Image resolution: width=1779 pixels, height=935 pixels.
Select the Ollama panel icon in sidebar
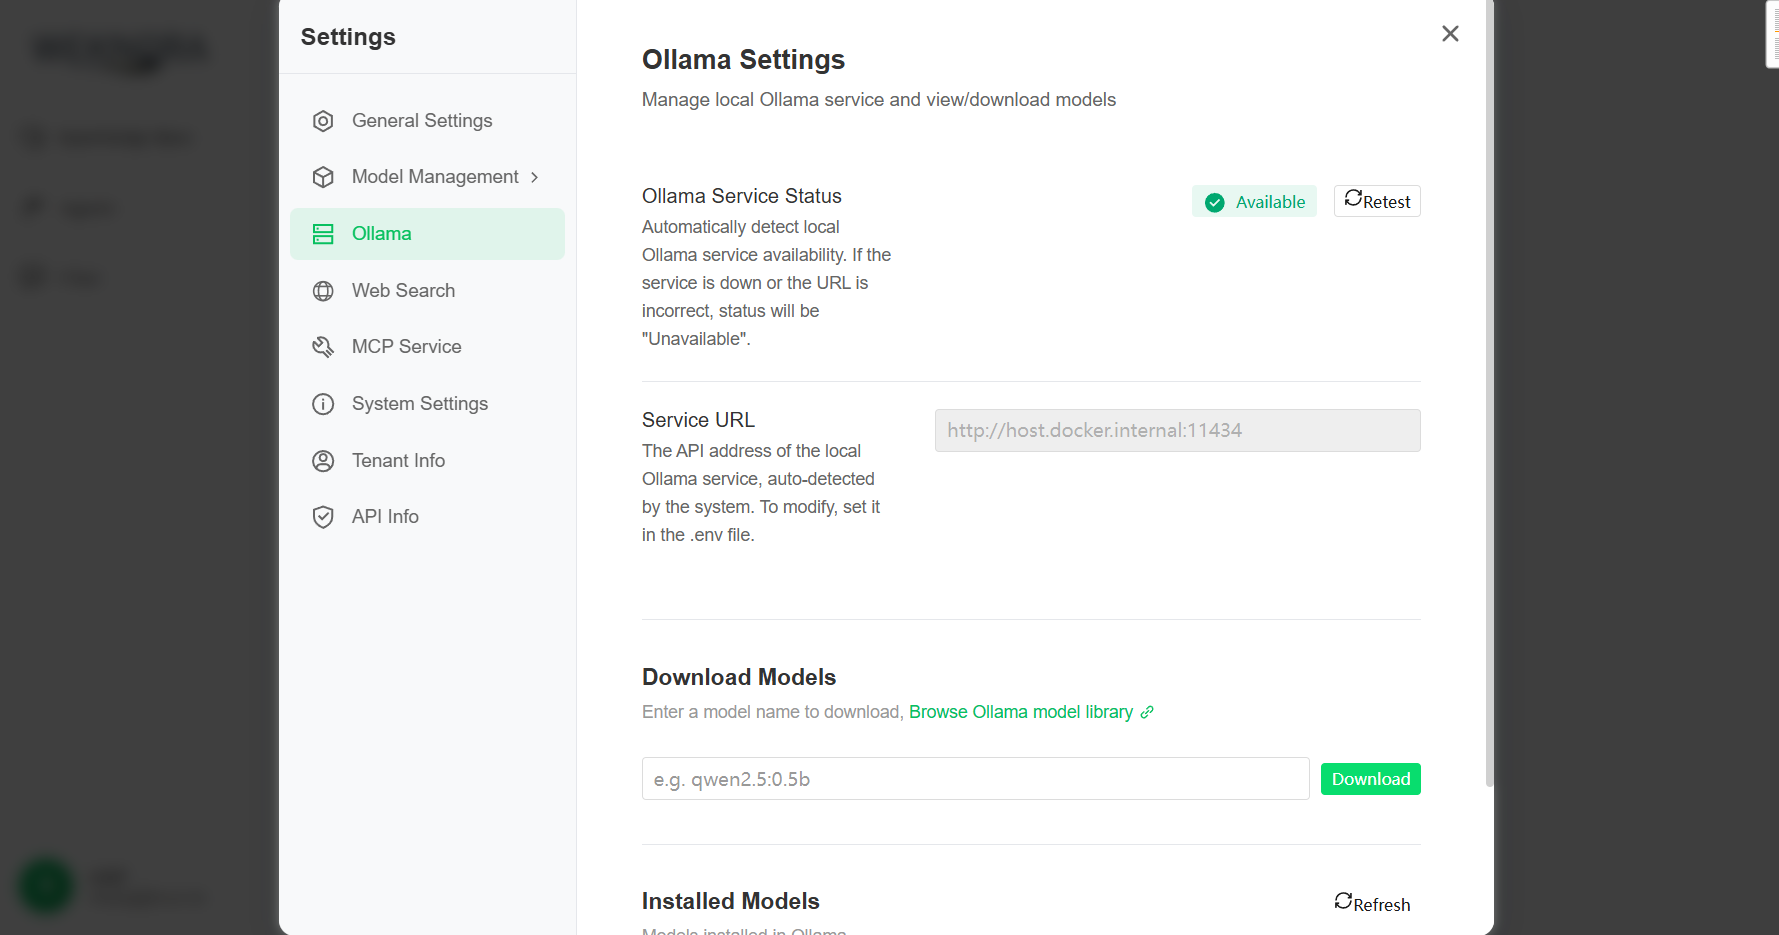[x=323, y=233]
